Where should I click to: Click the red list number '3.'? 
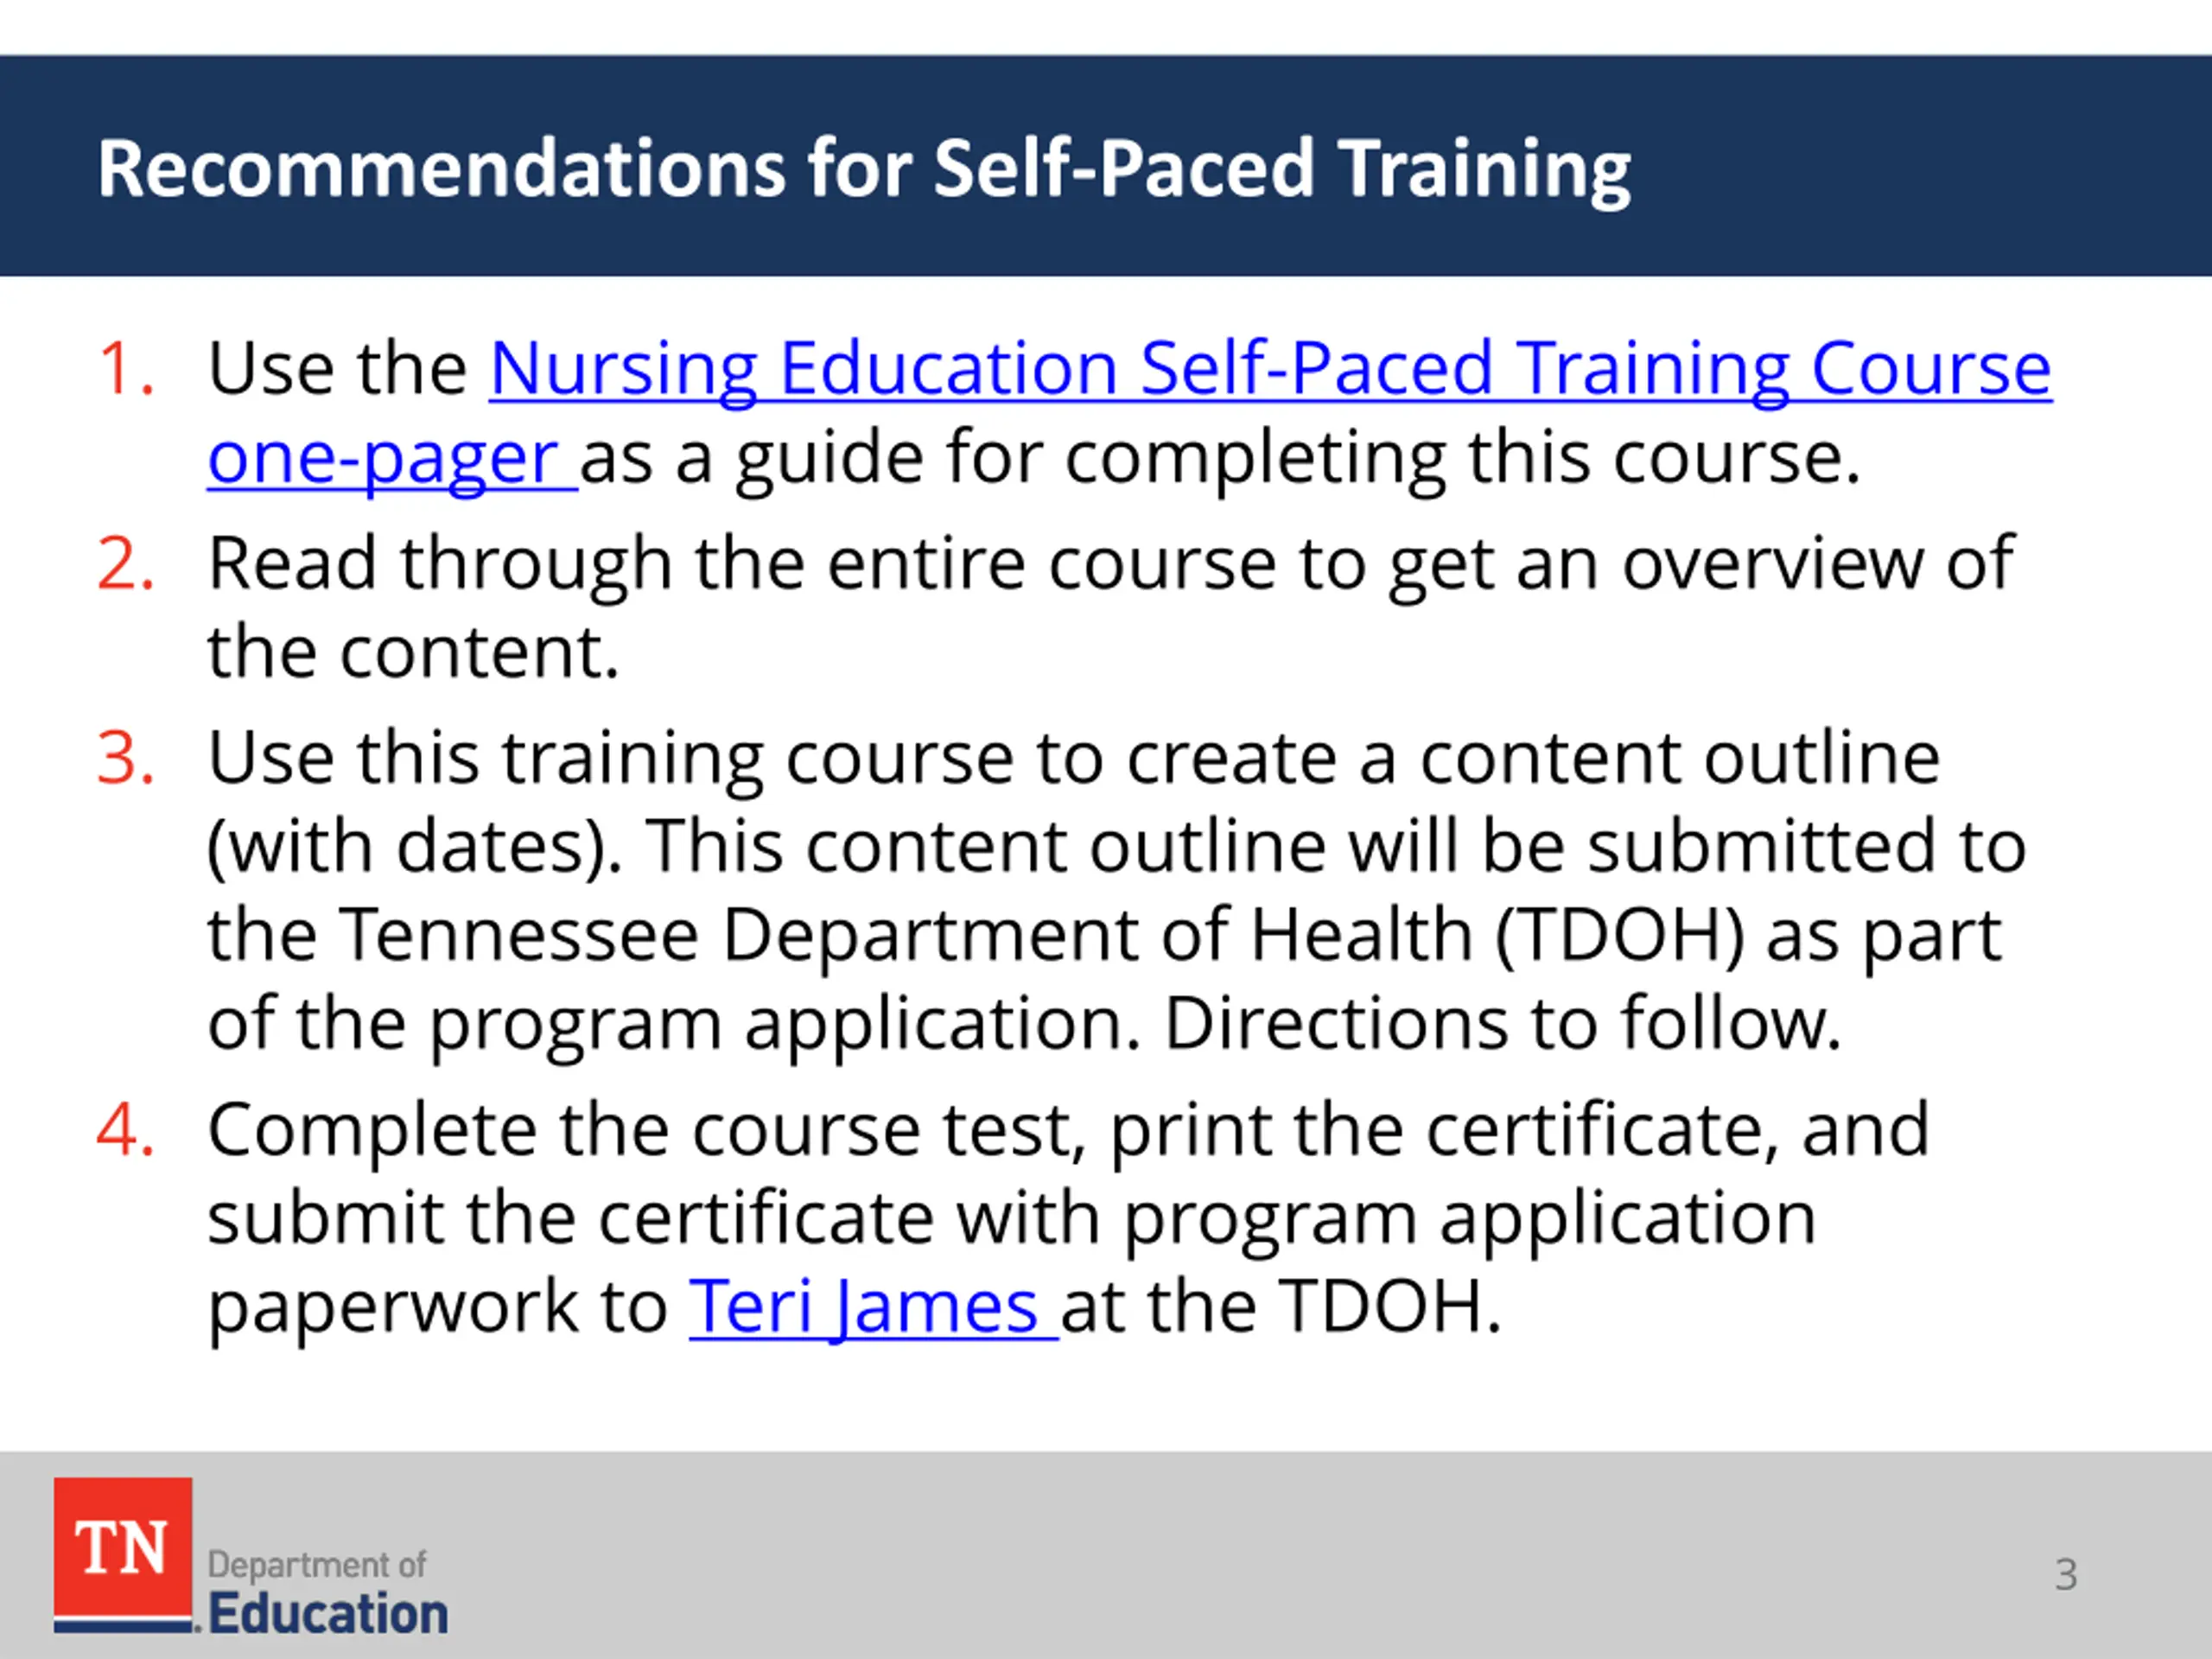pyautogui.click(x=126, y=758)
